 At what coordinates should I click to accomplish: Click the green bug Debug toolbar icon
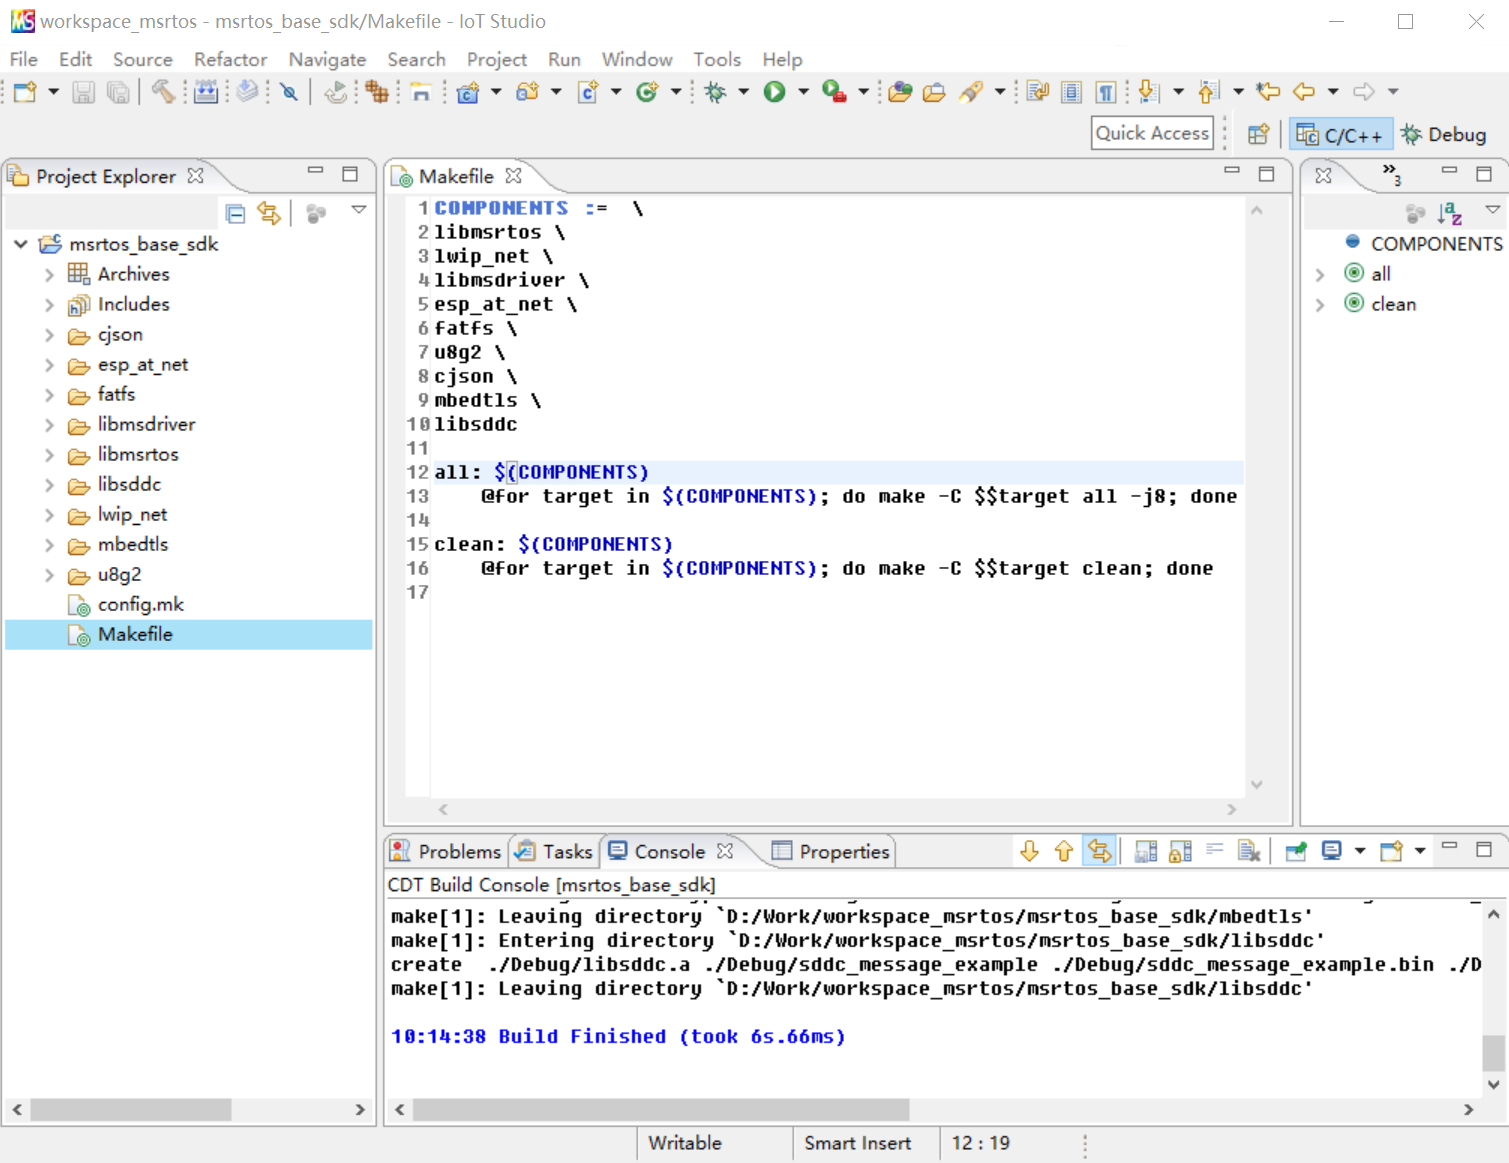715,92
